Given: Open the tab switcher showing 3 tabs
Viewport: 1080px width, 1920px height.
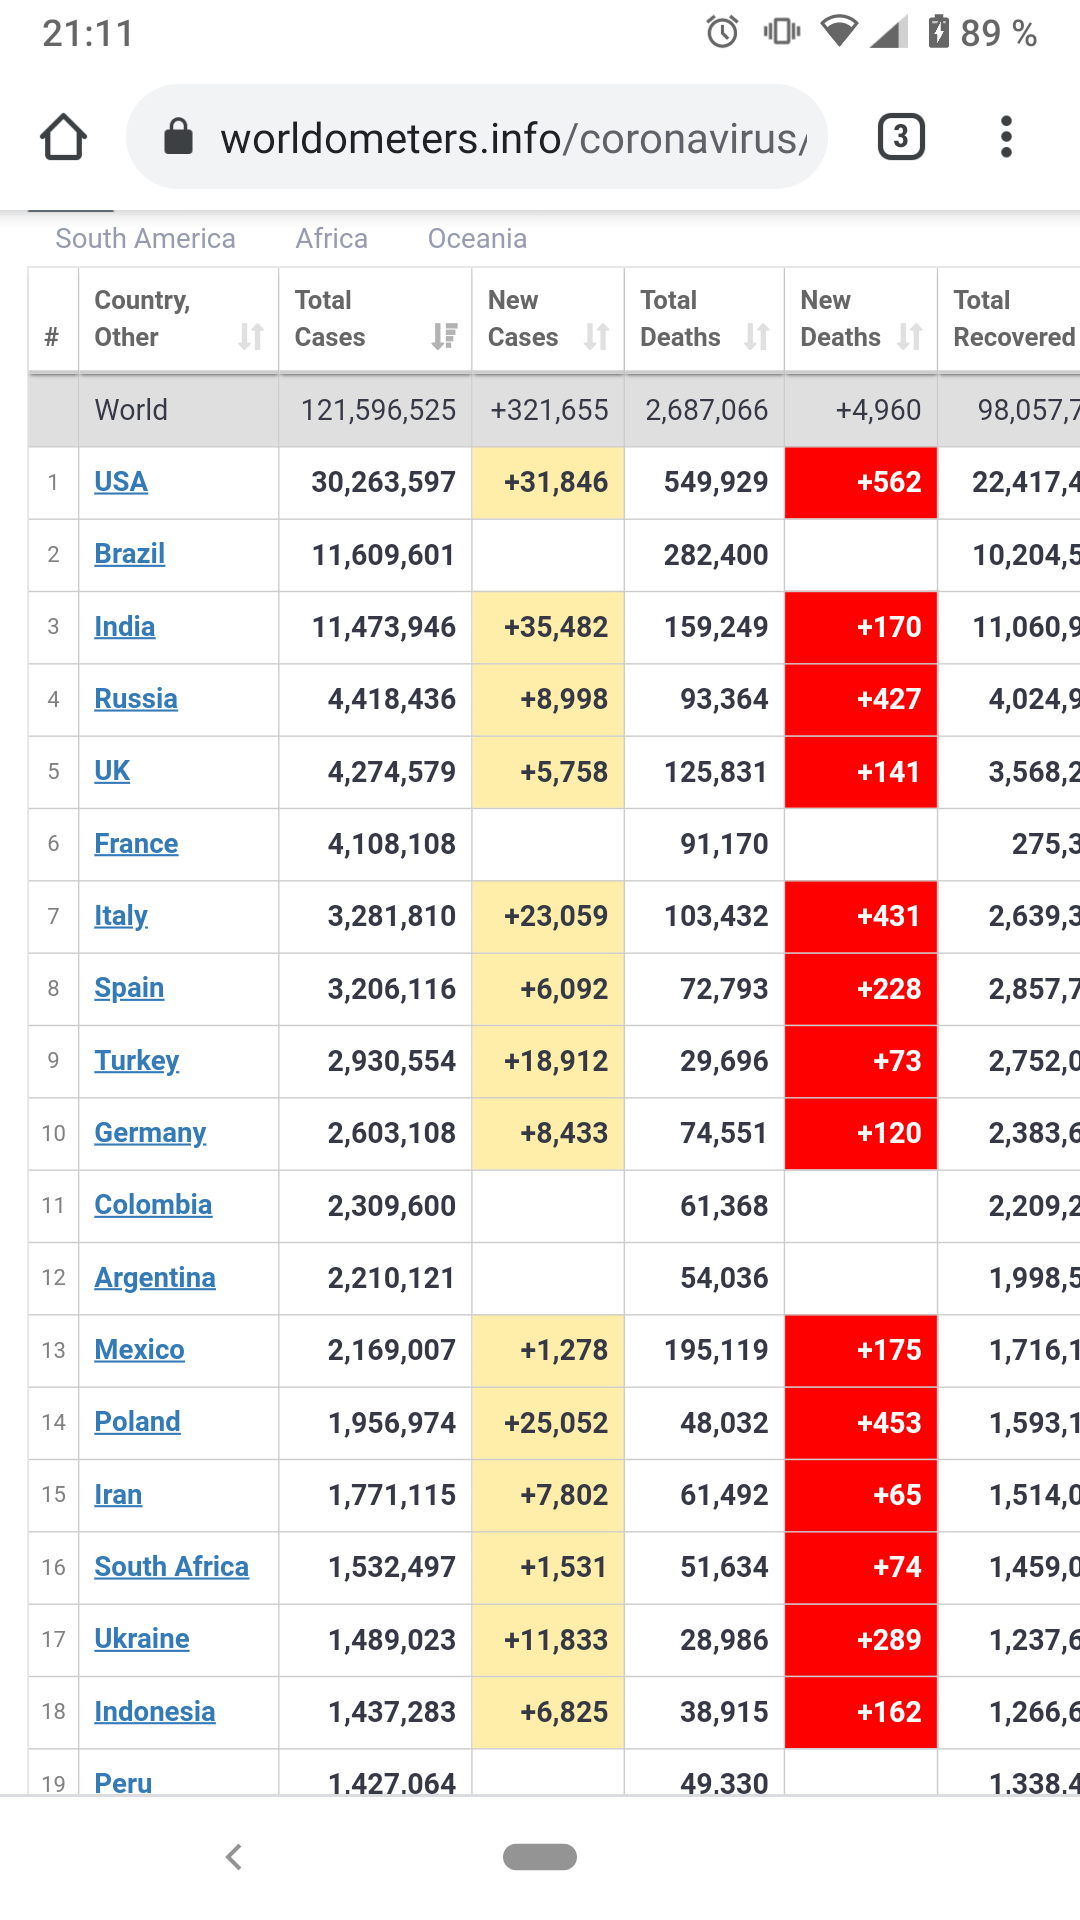Looking at the screenshot, I should (900, 137).
